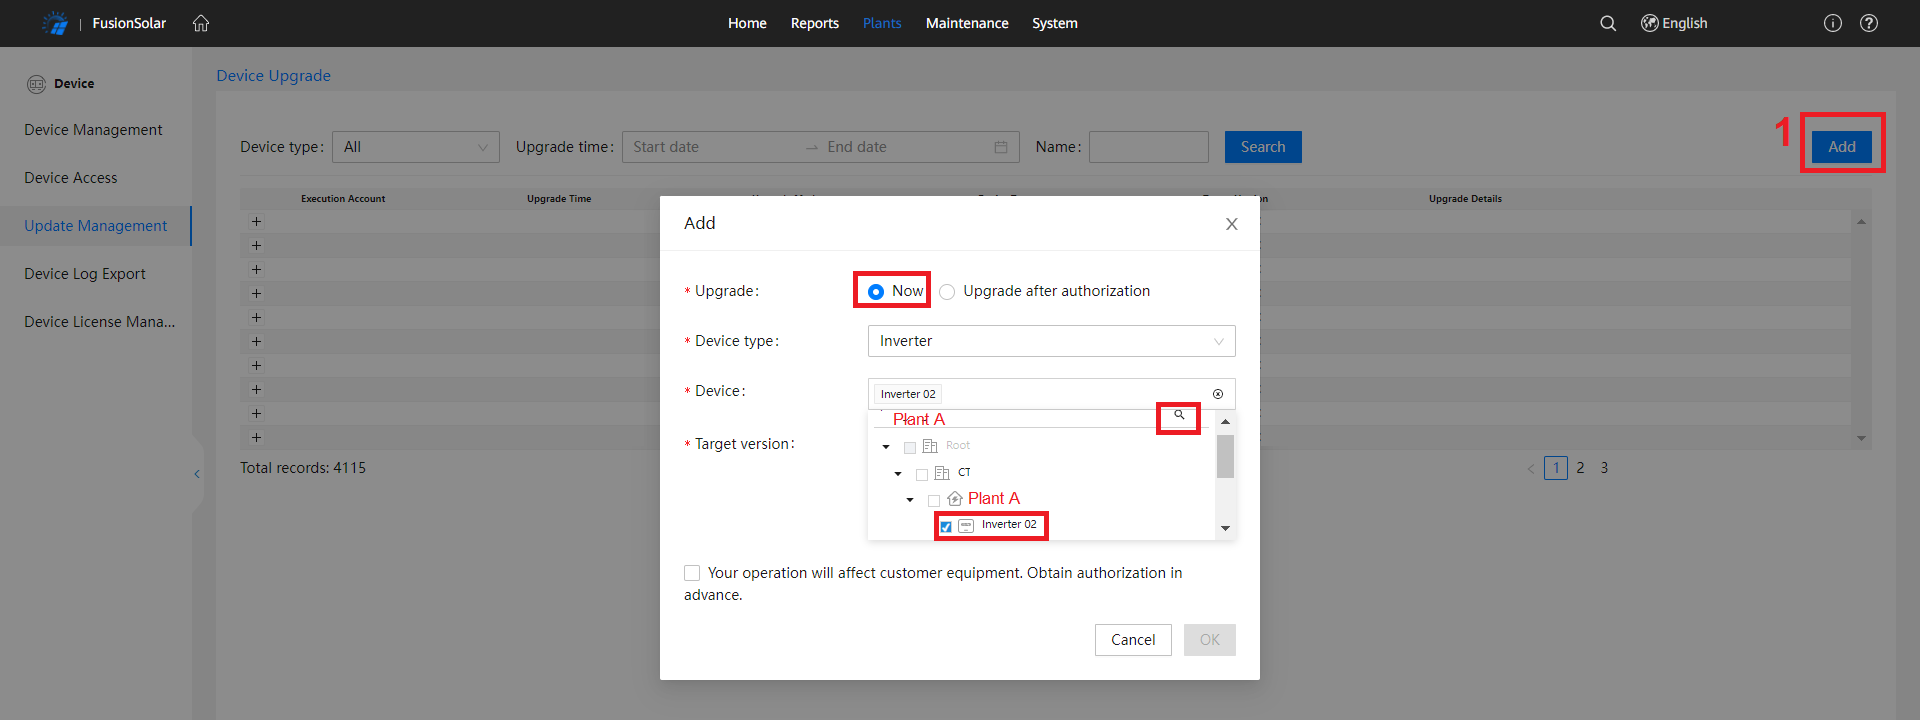
Task: Click the device tree scrollbar up arrow
Action: click(1225, 421)
